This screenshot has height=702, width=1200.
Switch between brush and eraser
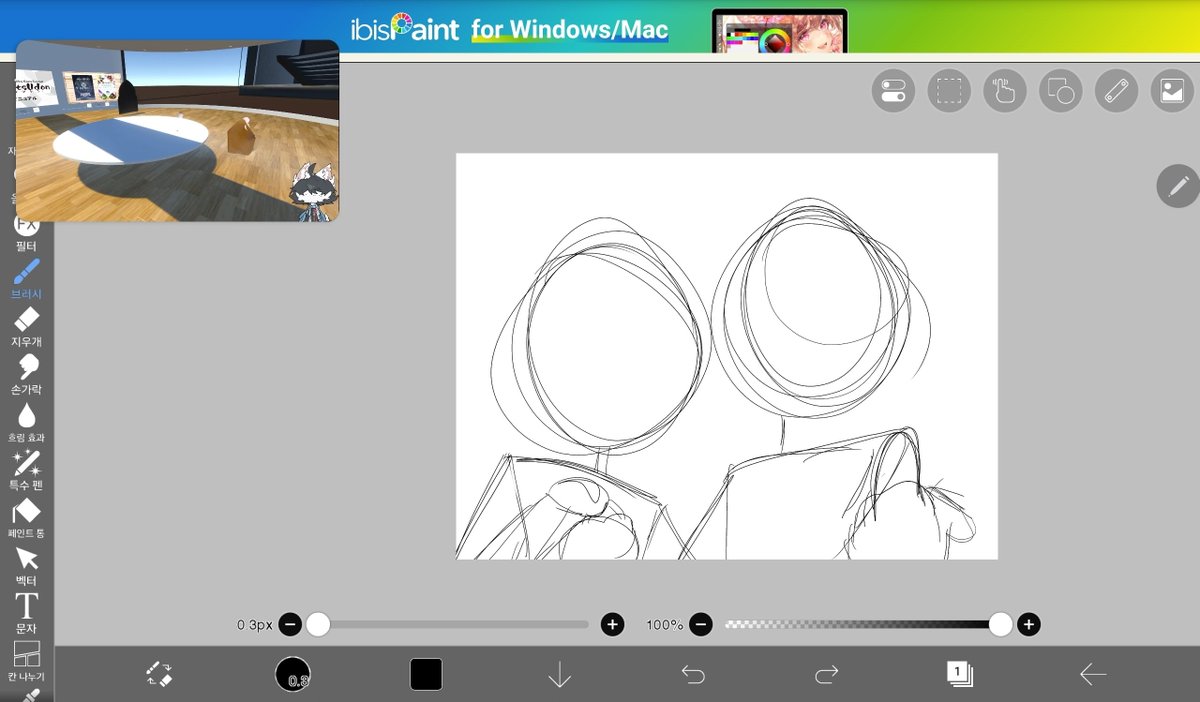pos(159,674)
